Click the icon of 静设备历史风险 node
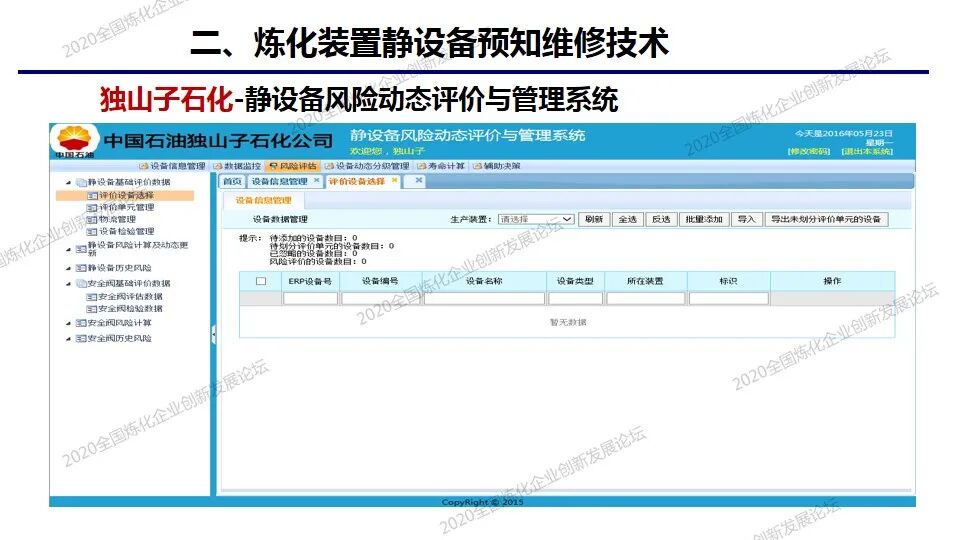Screen dimensions: 960x540 click(81, 268)
